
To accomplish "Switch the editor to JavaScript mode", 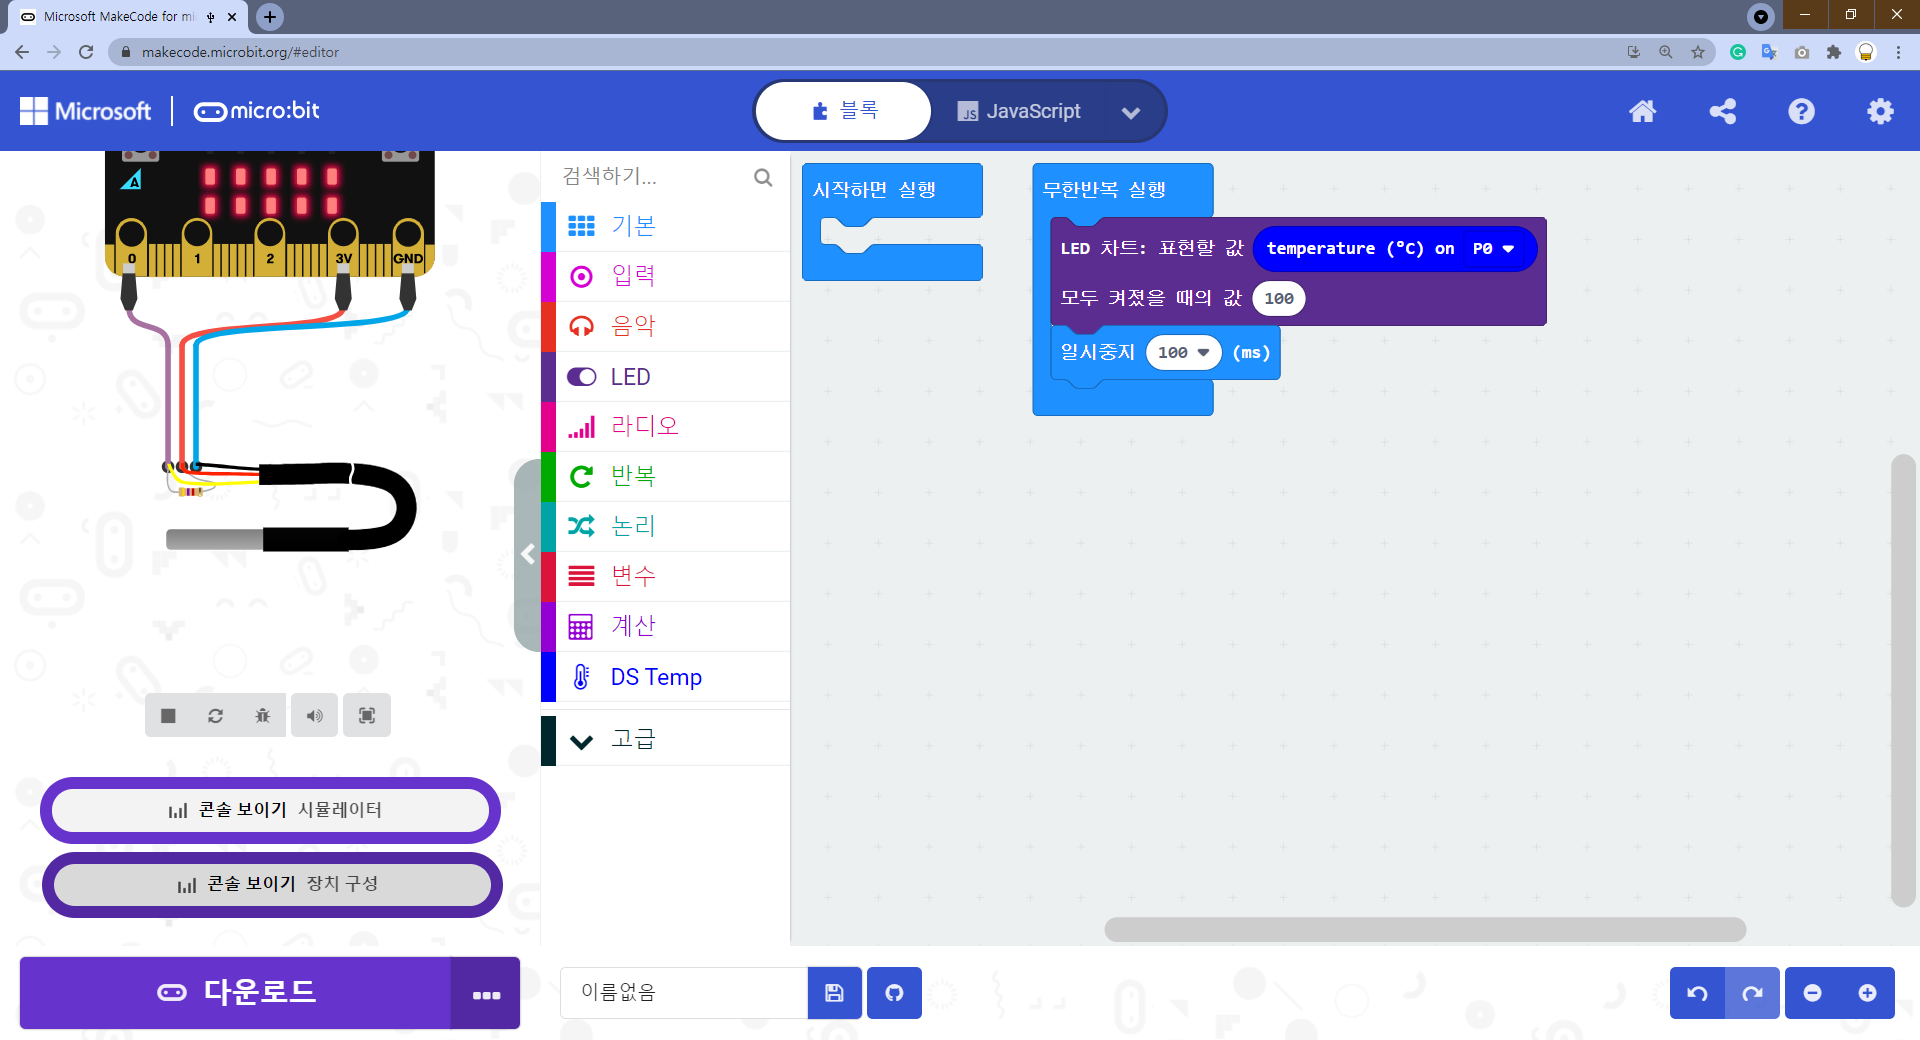I will pos(1020,111).
